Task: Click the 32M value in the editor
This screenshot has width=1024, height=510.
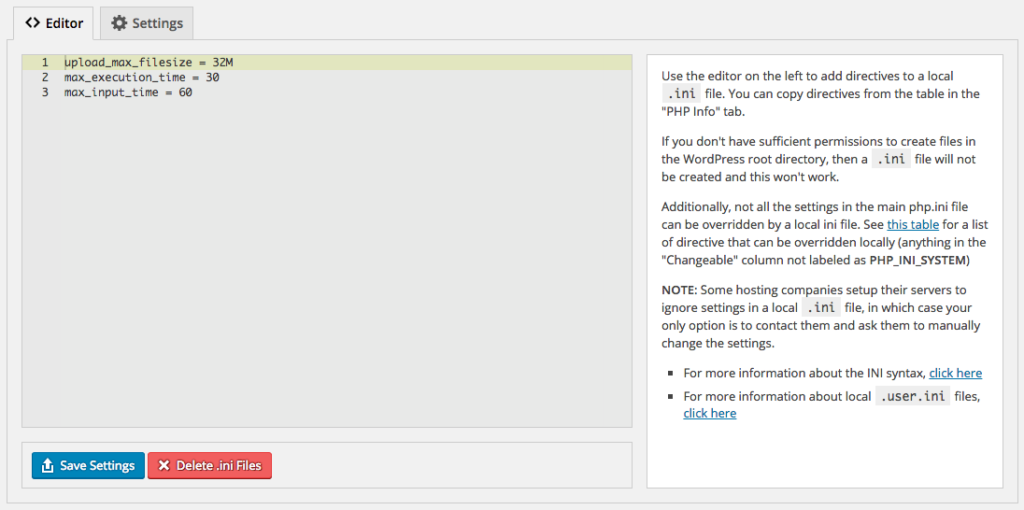Action: [222, 62]
